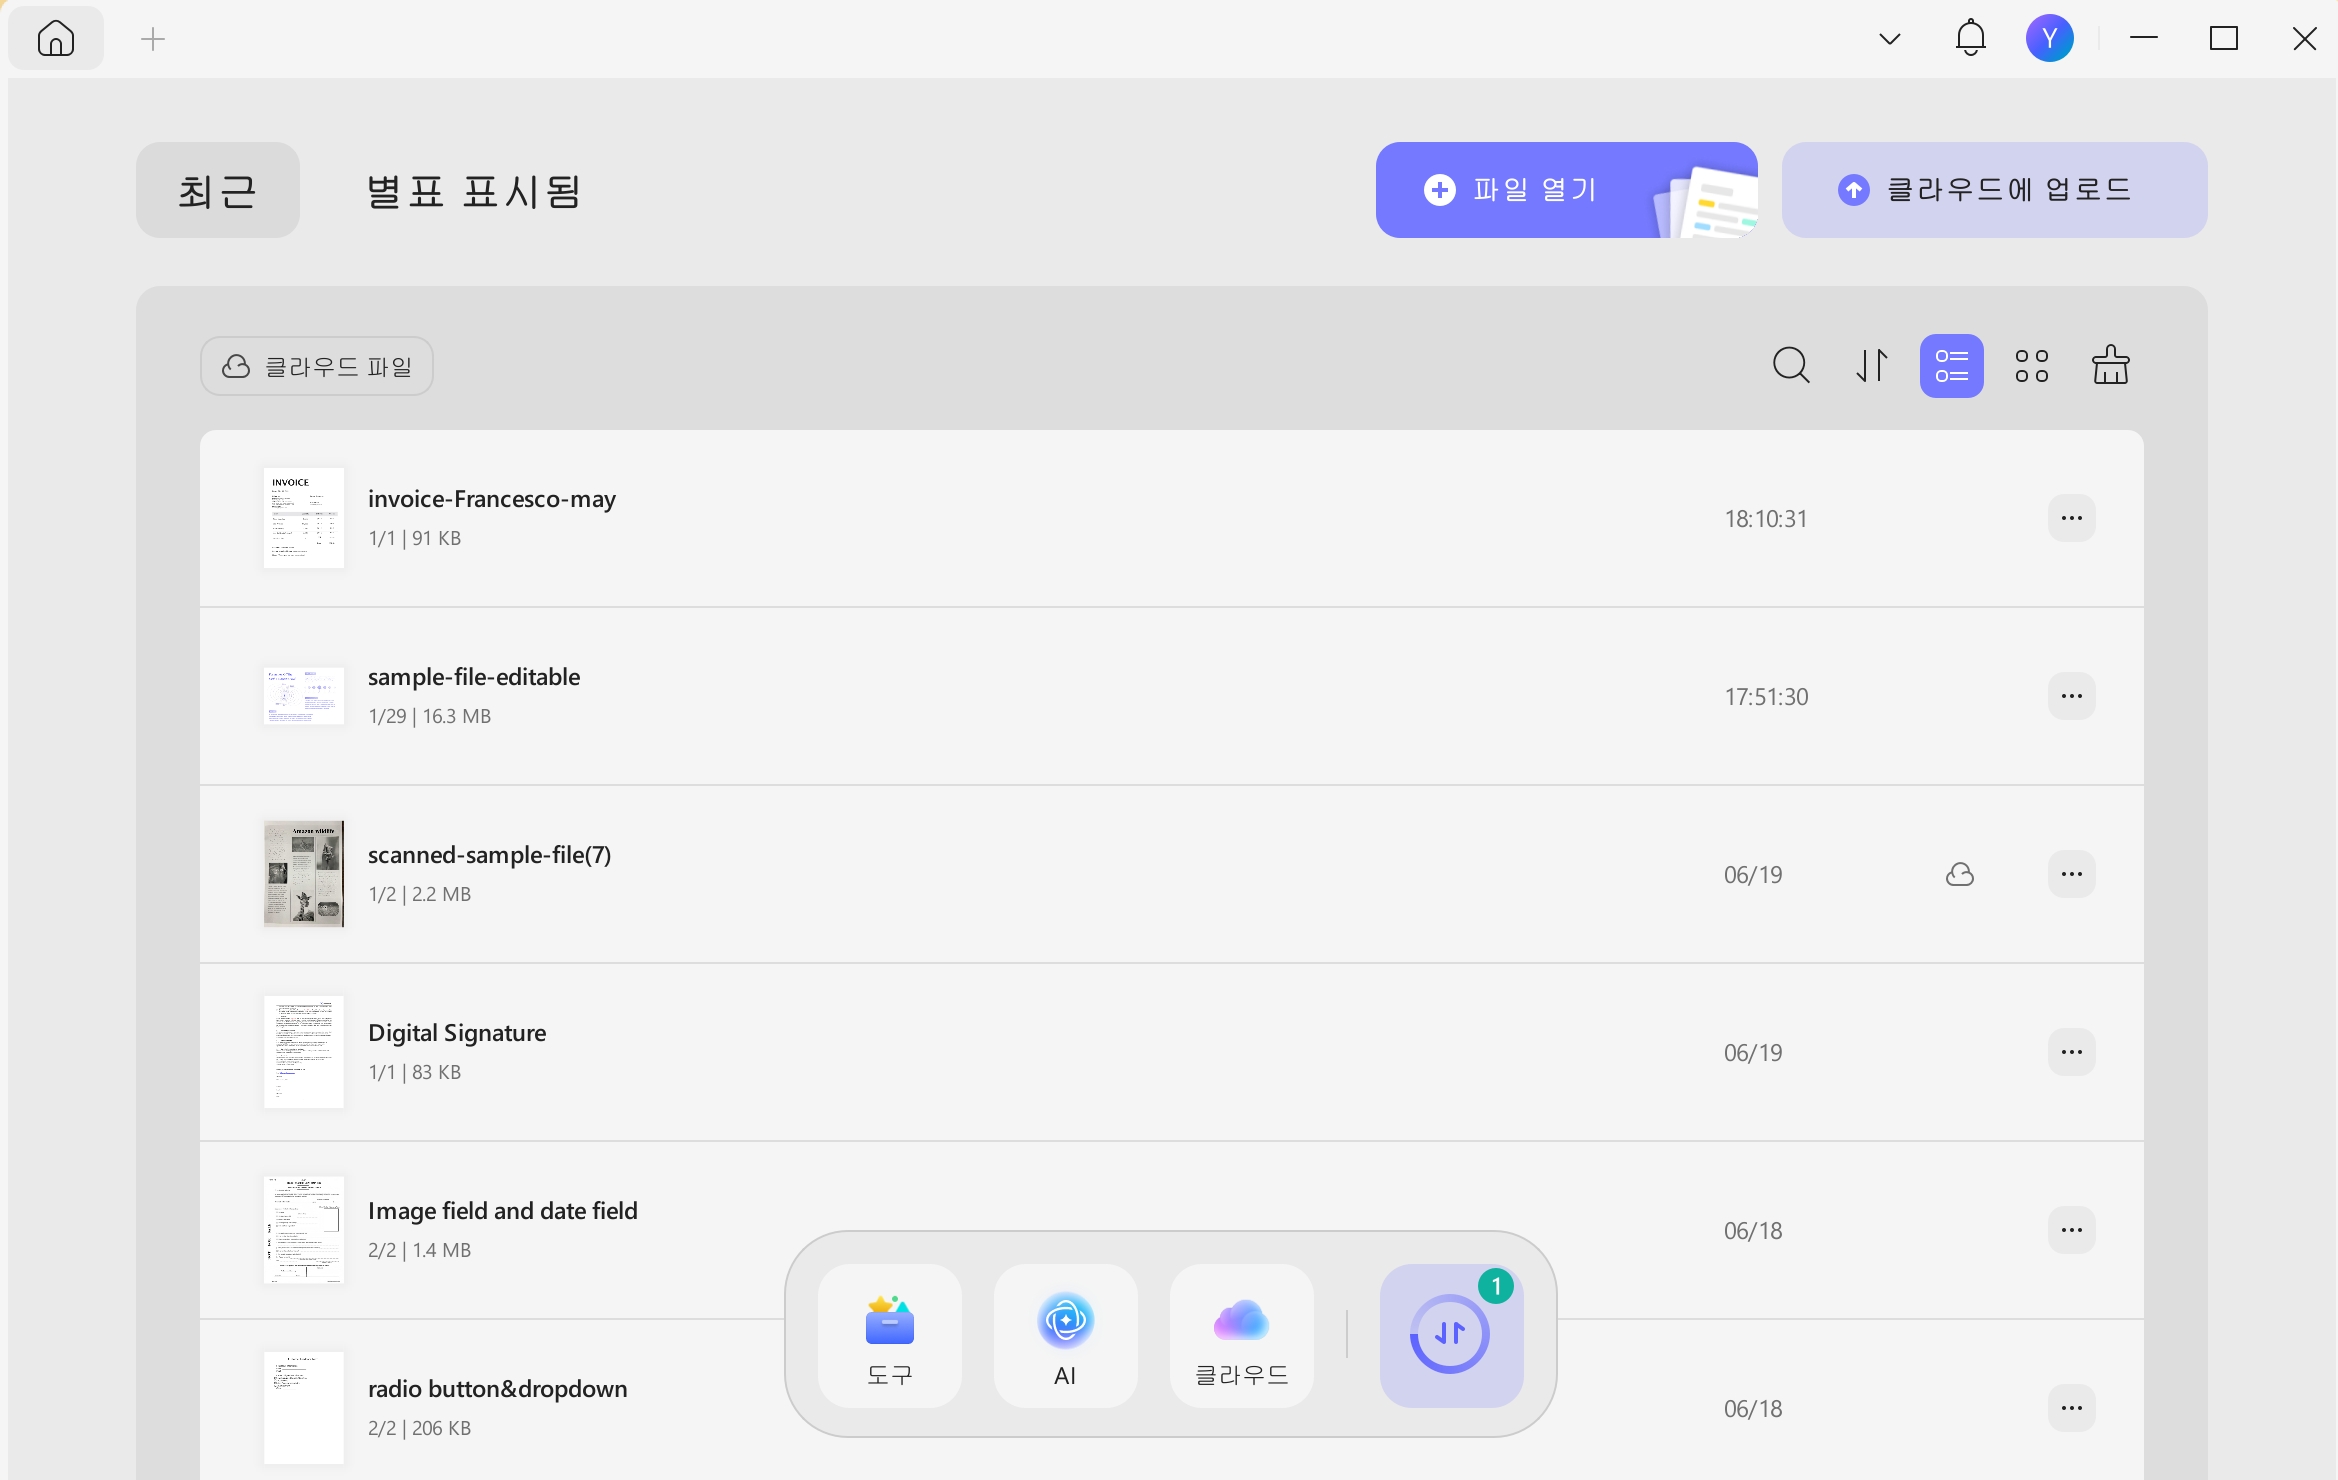Select file name Digital Signature
Viewport: 2338px width, 1480px height.
click(457, 1033)
